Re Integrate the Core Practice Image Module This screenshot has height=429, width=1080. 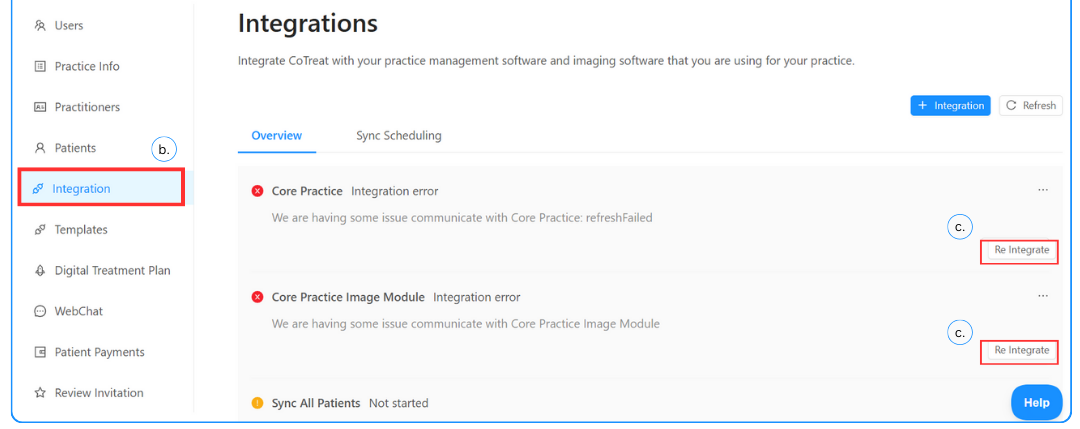pyautogui.click(x=1021, y=350)
